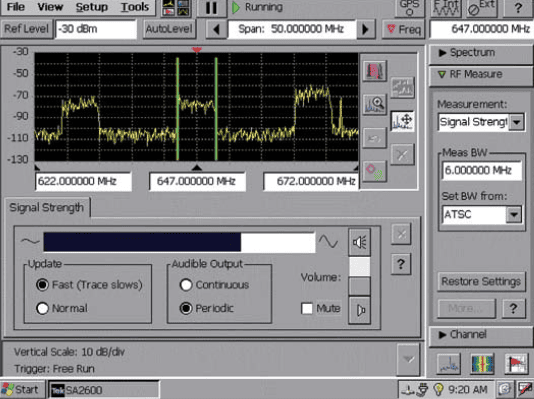Open RF Measure help question mark

[513, 308]
